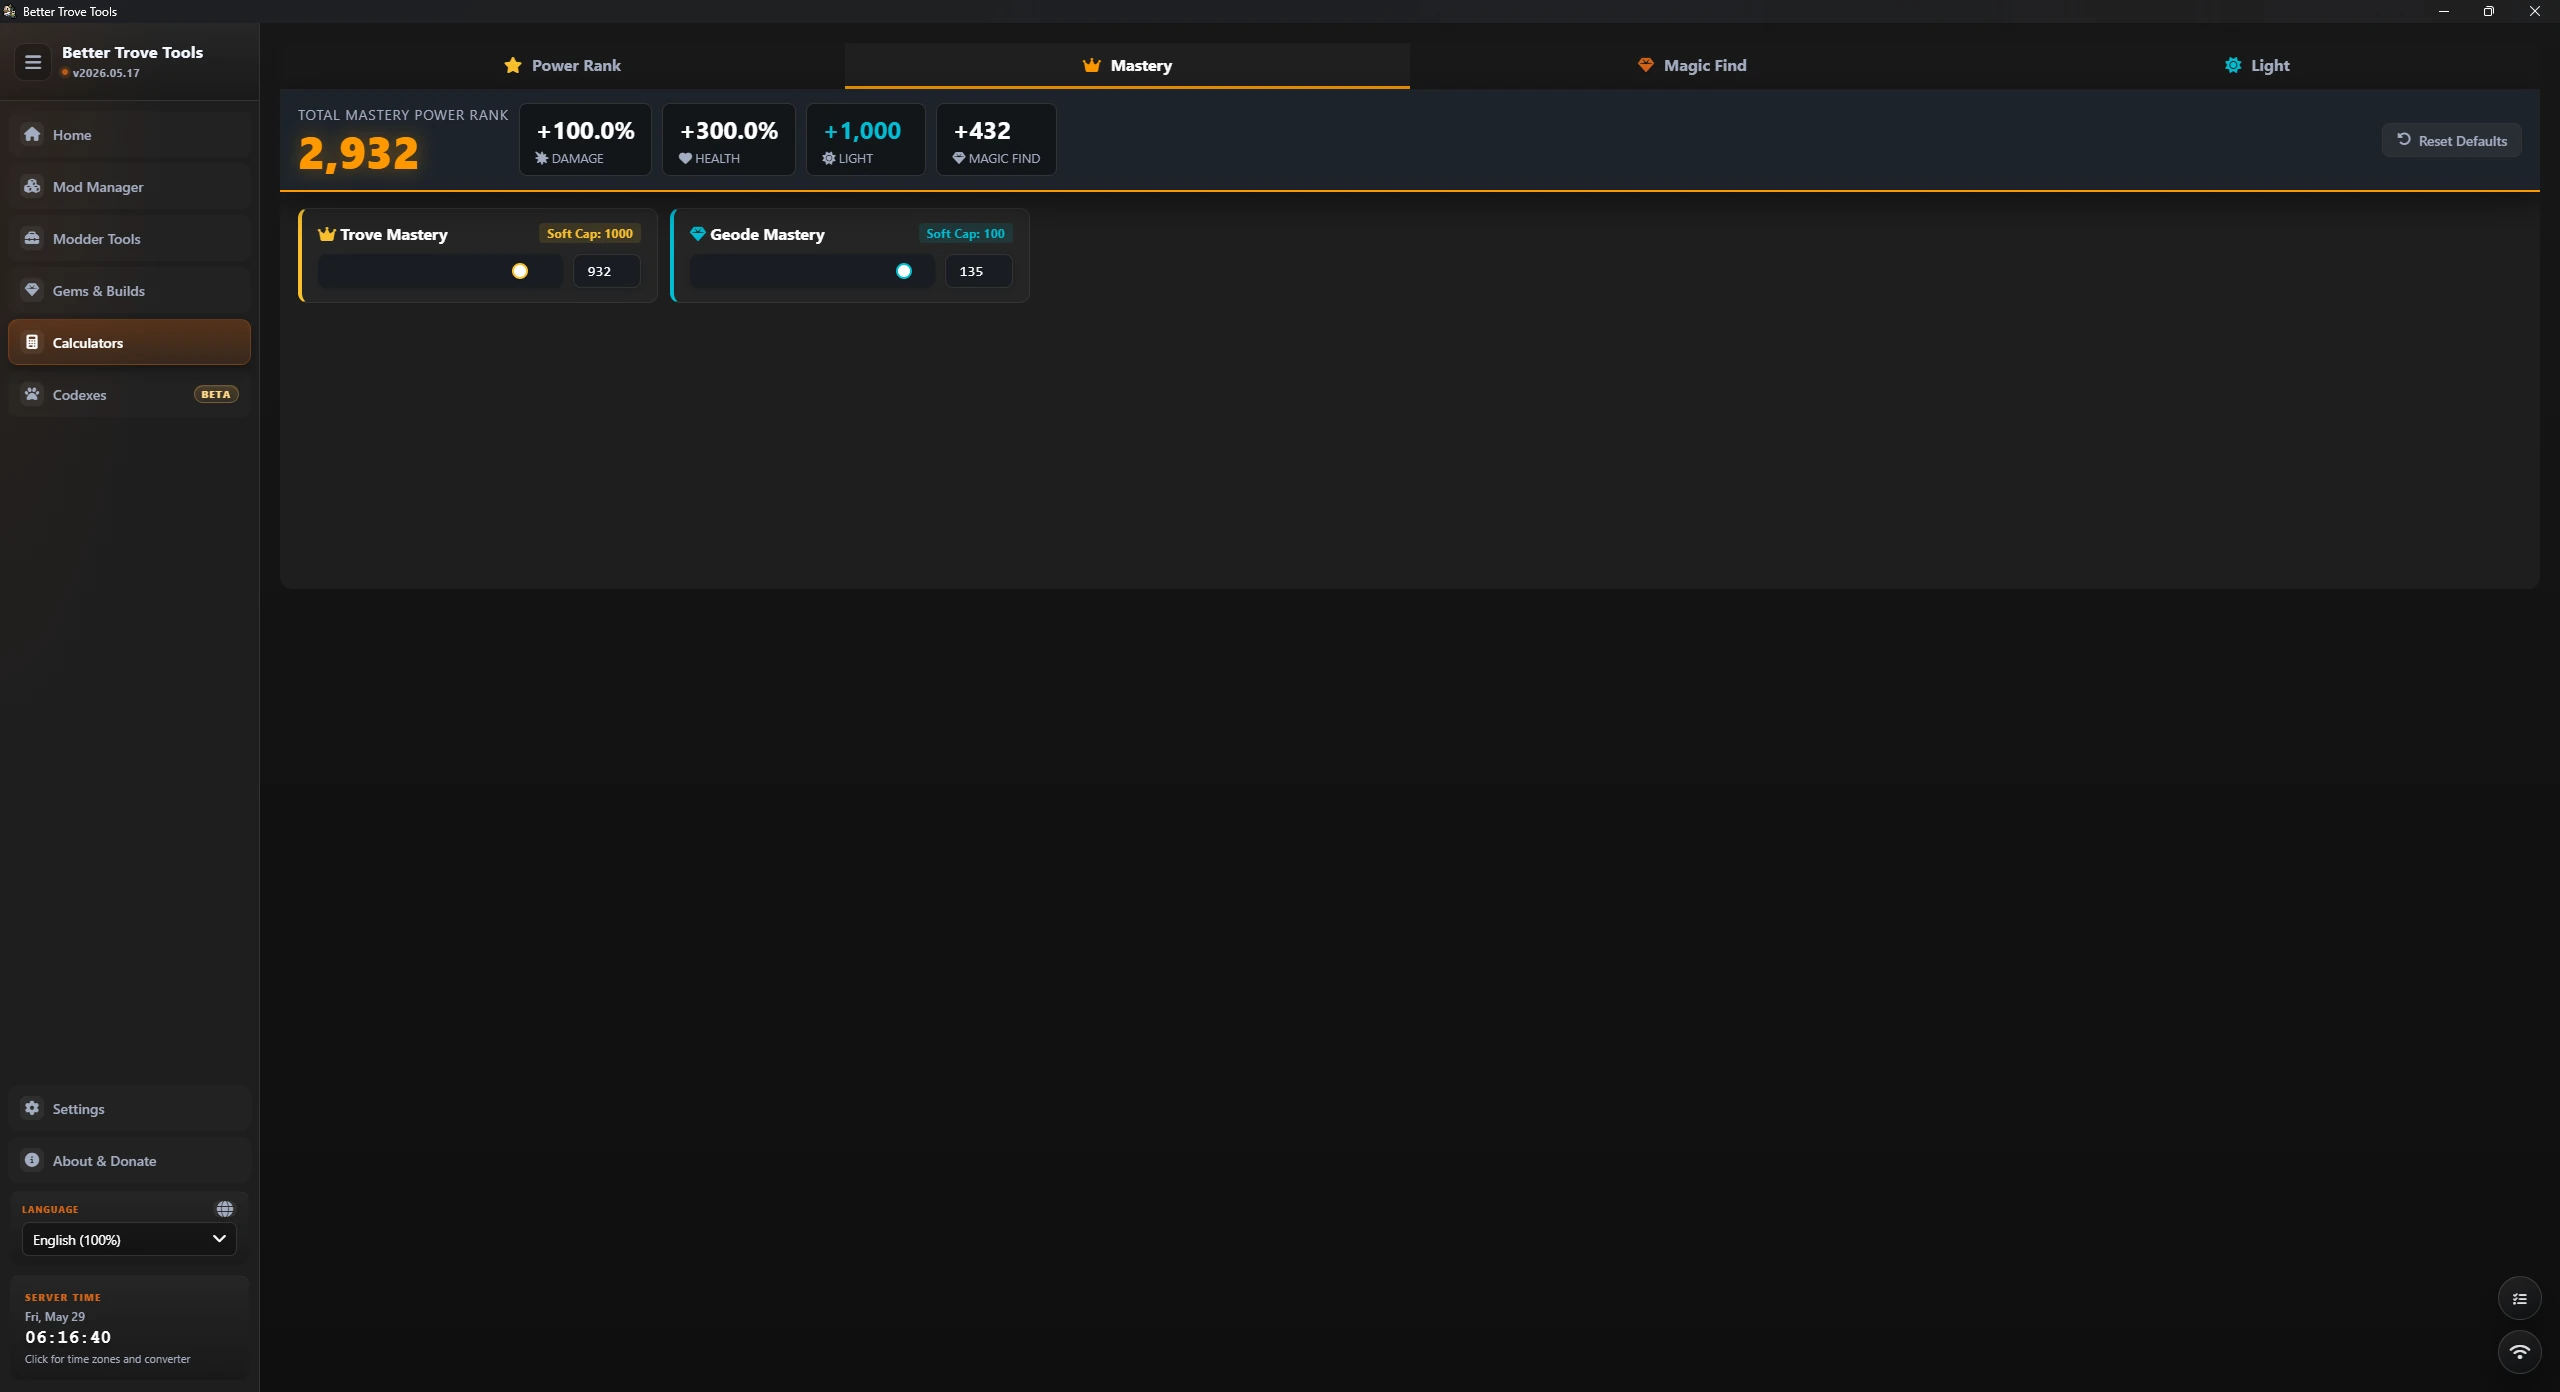Click the Trove Mastery slider handle

[520, 271]
